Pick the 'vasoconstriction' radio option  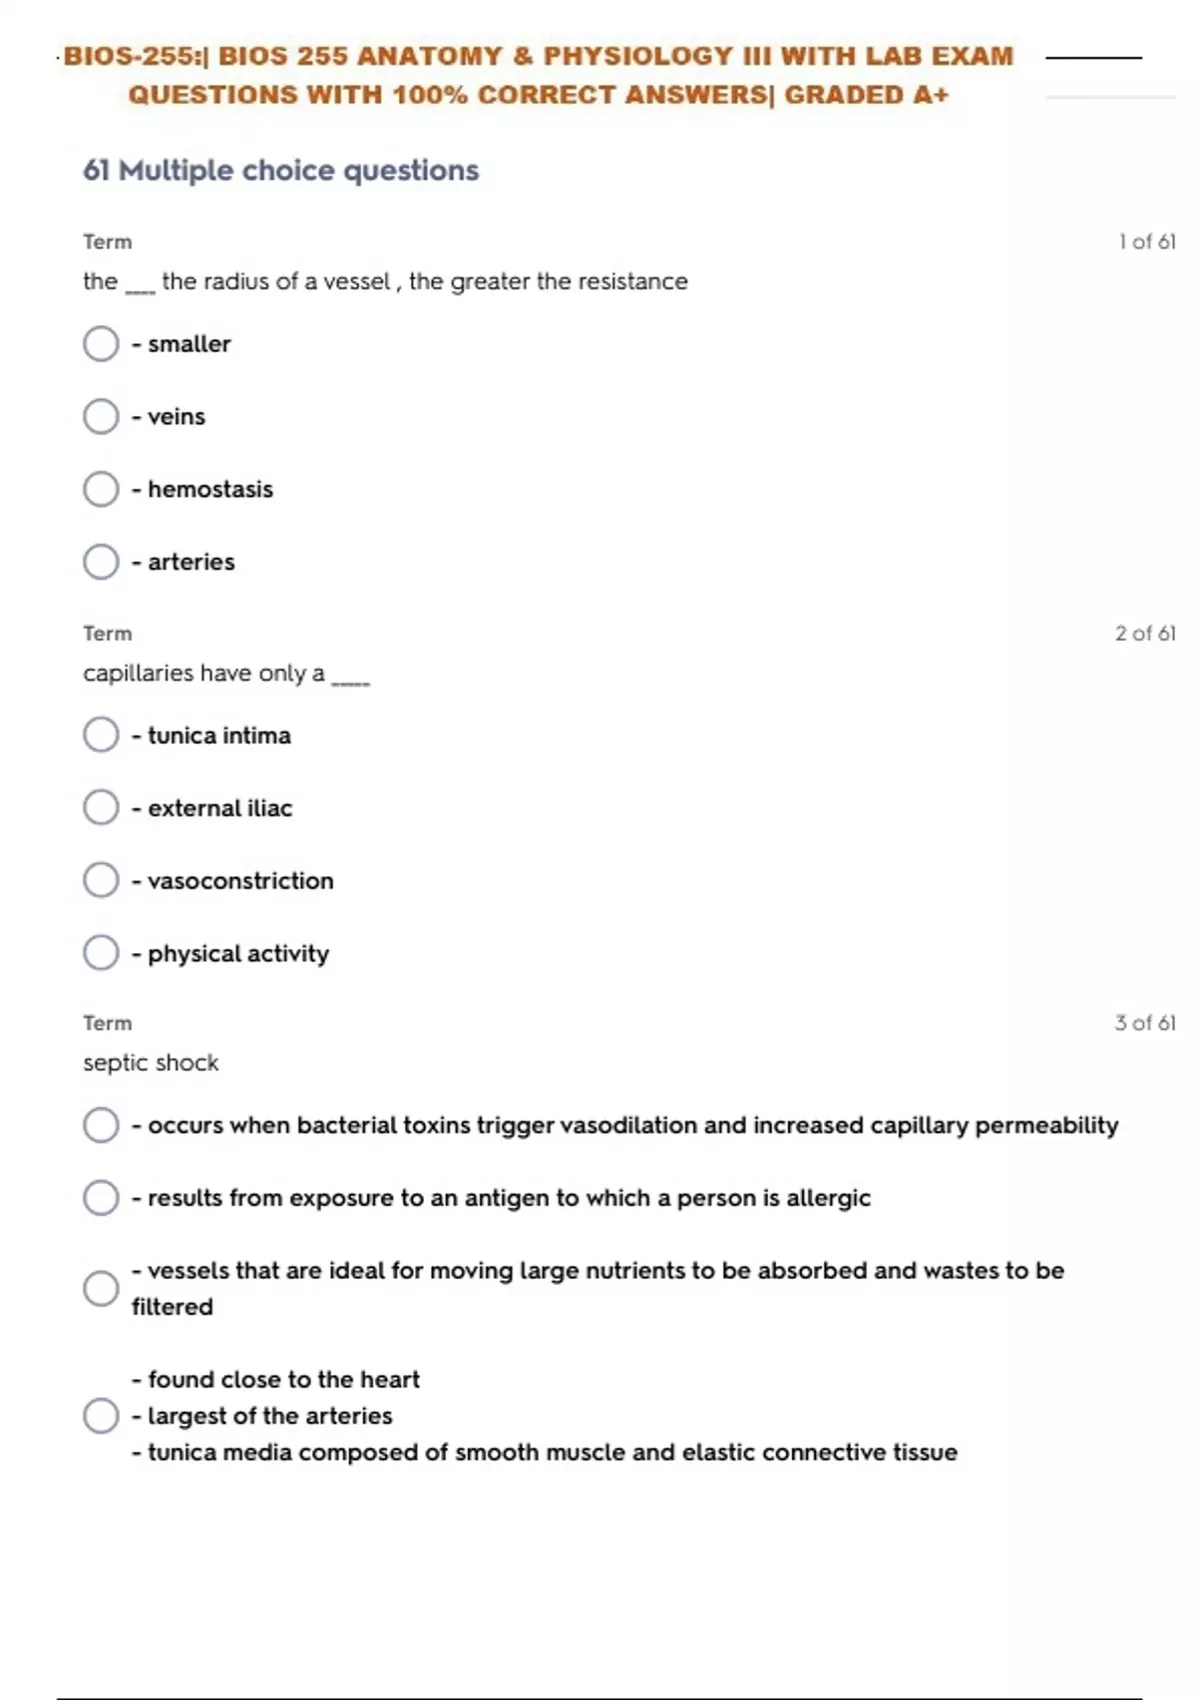pyautogui.click(x=101, y=880)
